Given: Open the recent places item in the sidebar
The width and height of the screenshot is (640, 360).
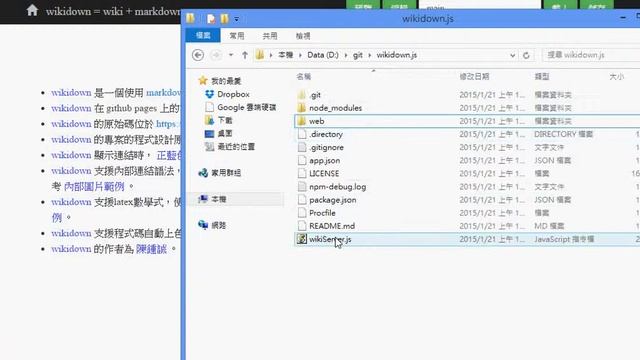Looking at the screenshot, I should click(236, 147).
